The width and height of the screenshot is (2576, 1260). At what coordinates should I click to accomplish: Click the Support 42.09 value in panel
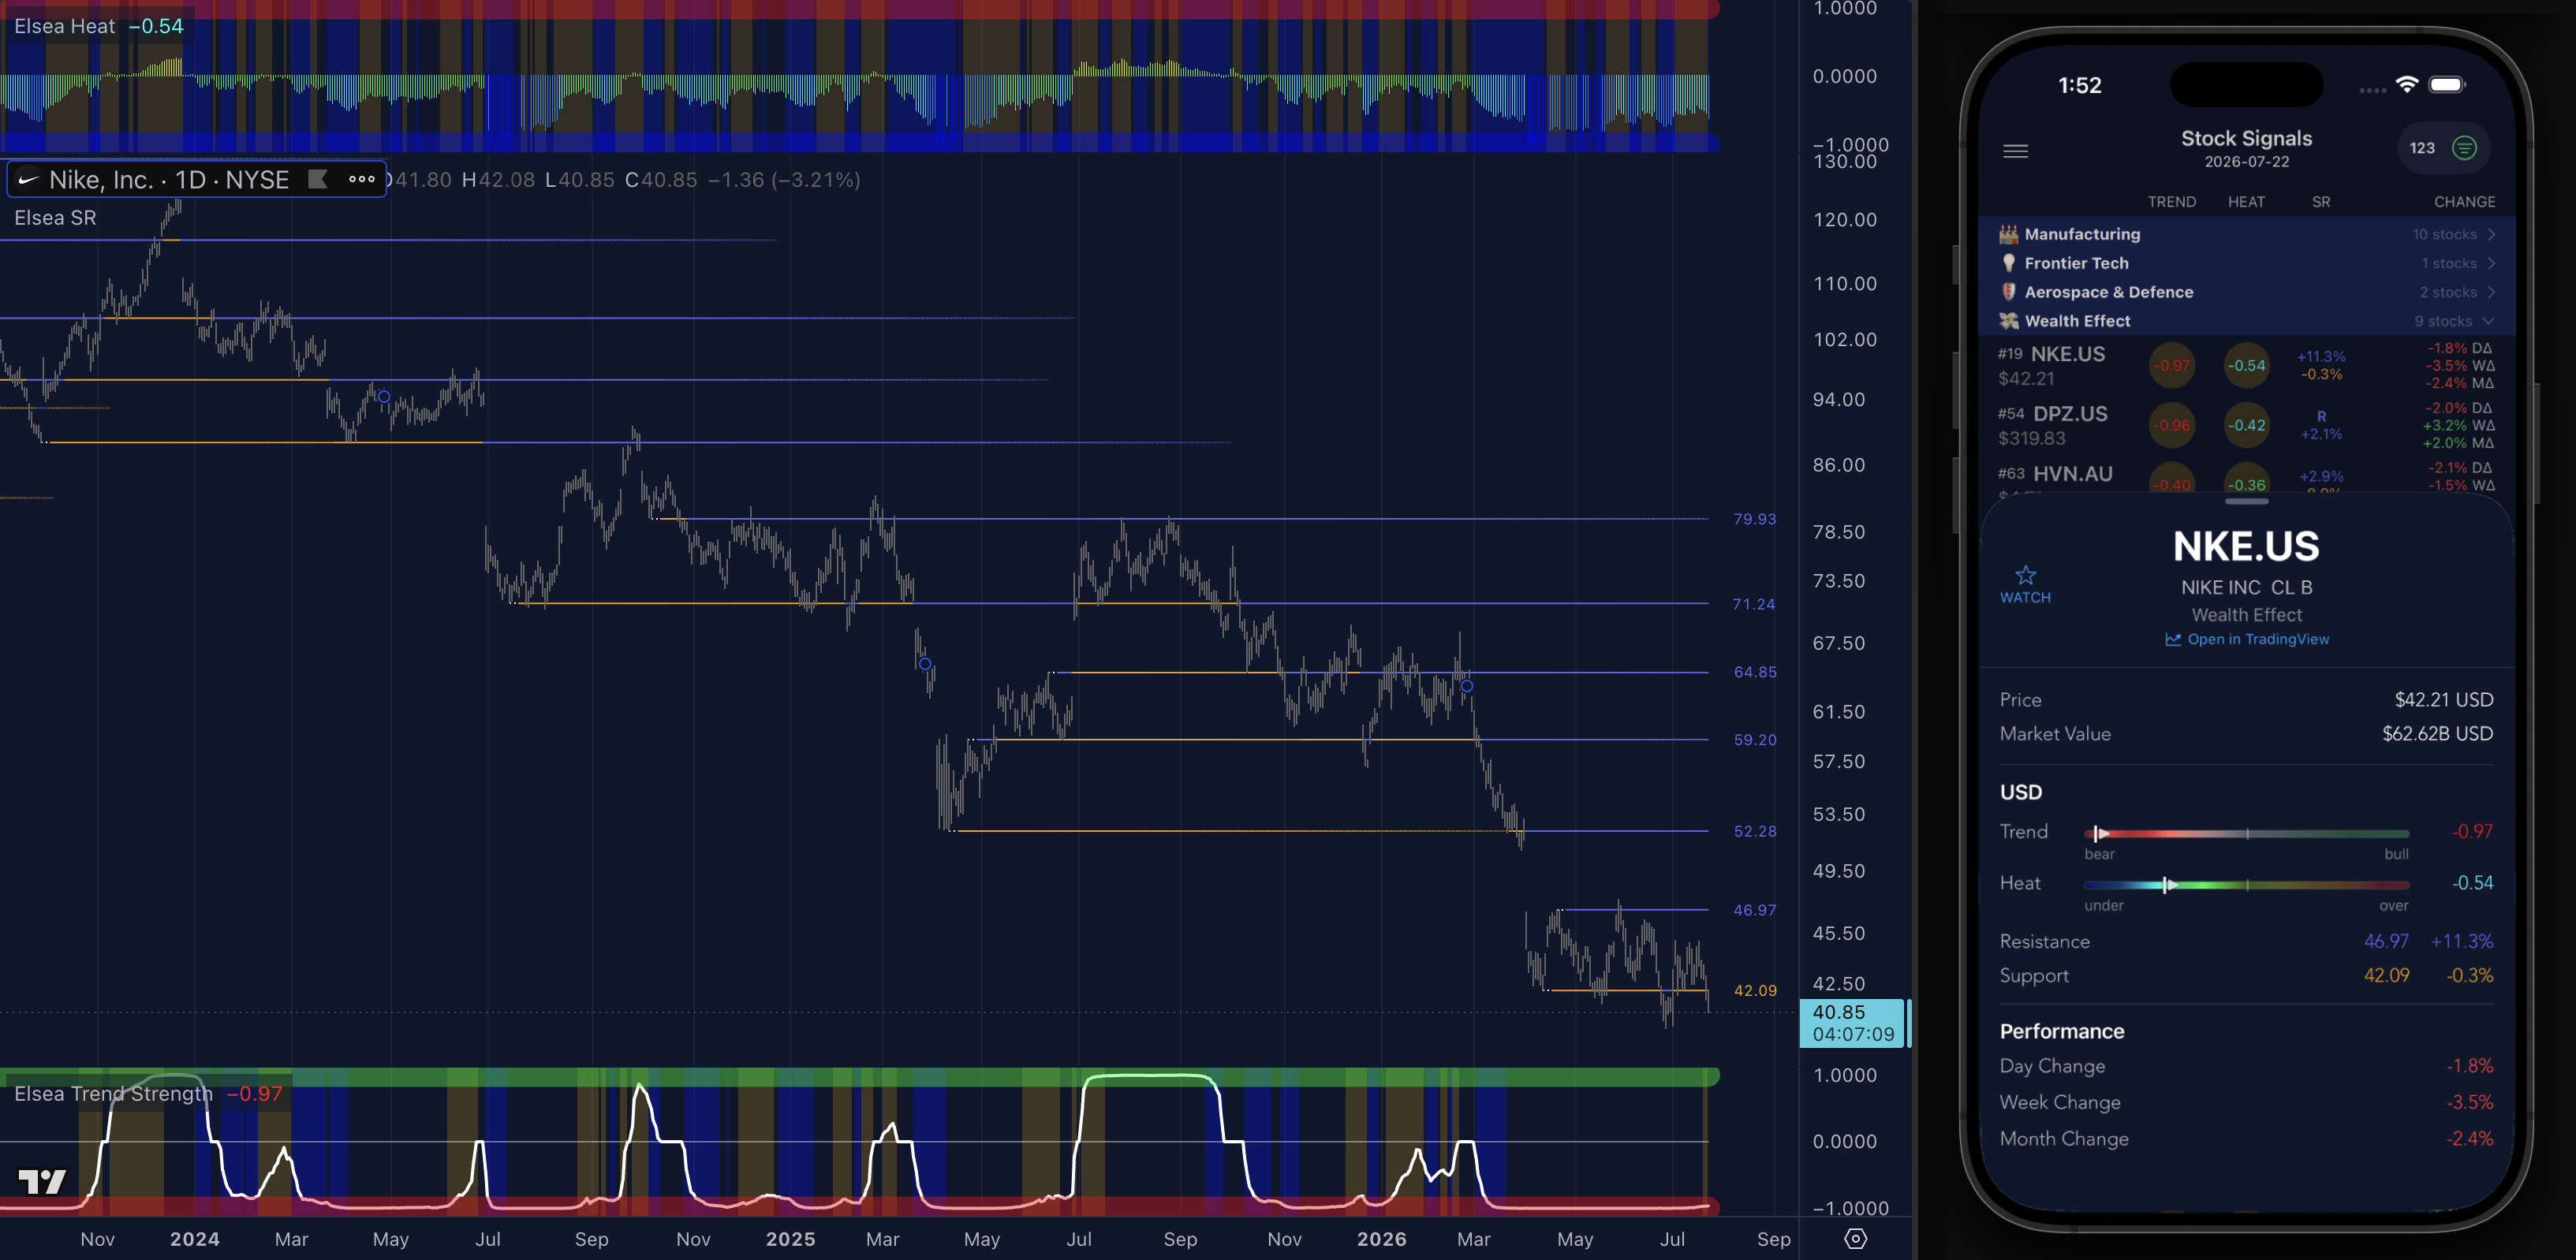point(2386,975)
